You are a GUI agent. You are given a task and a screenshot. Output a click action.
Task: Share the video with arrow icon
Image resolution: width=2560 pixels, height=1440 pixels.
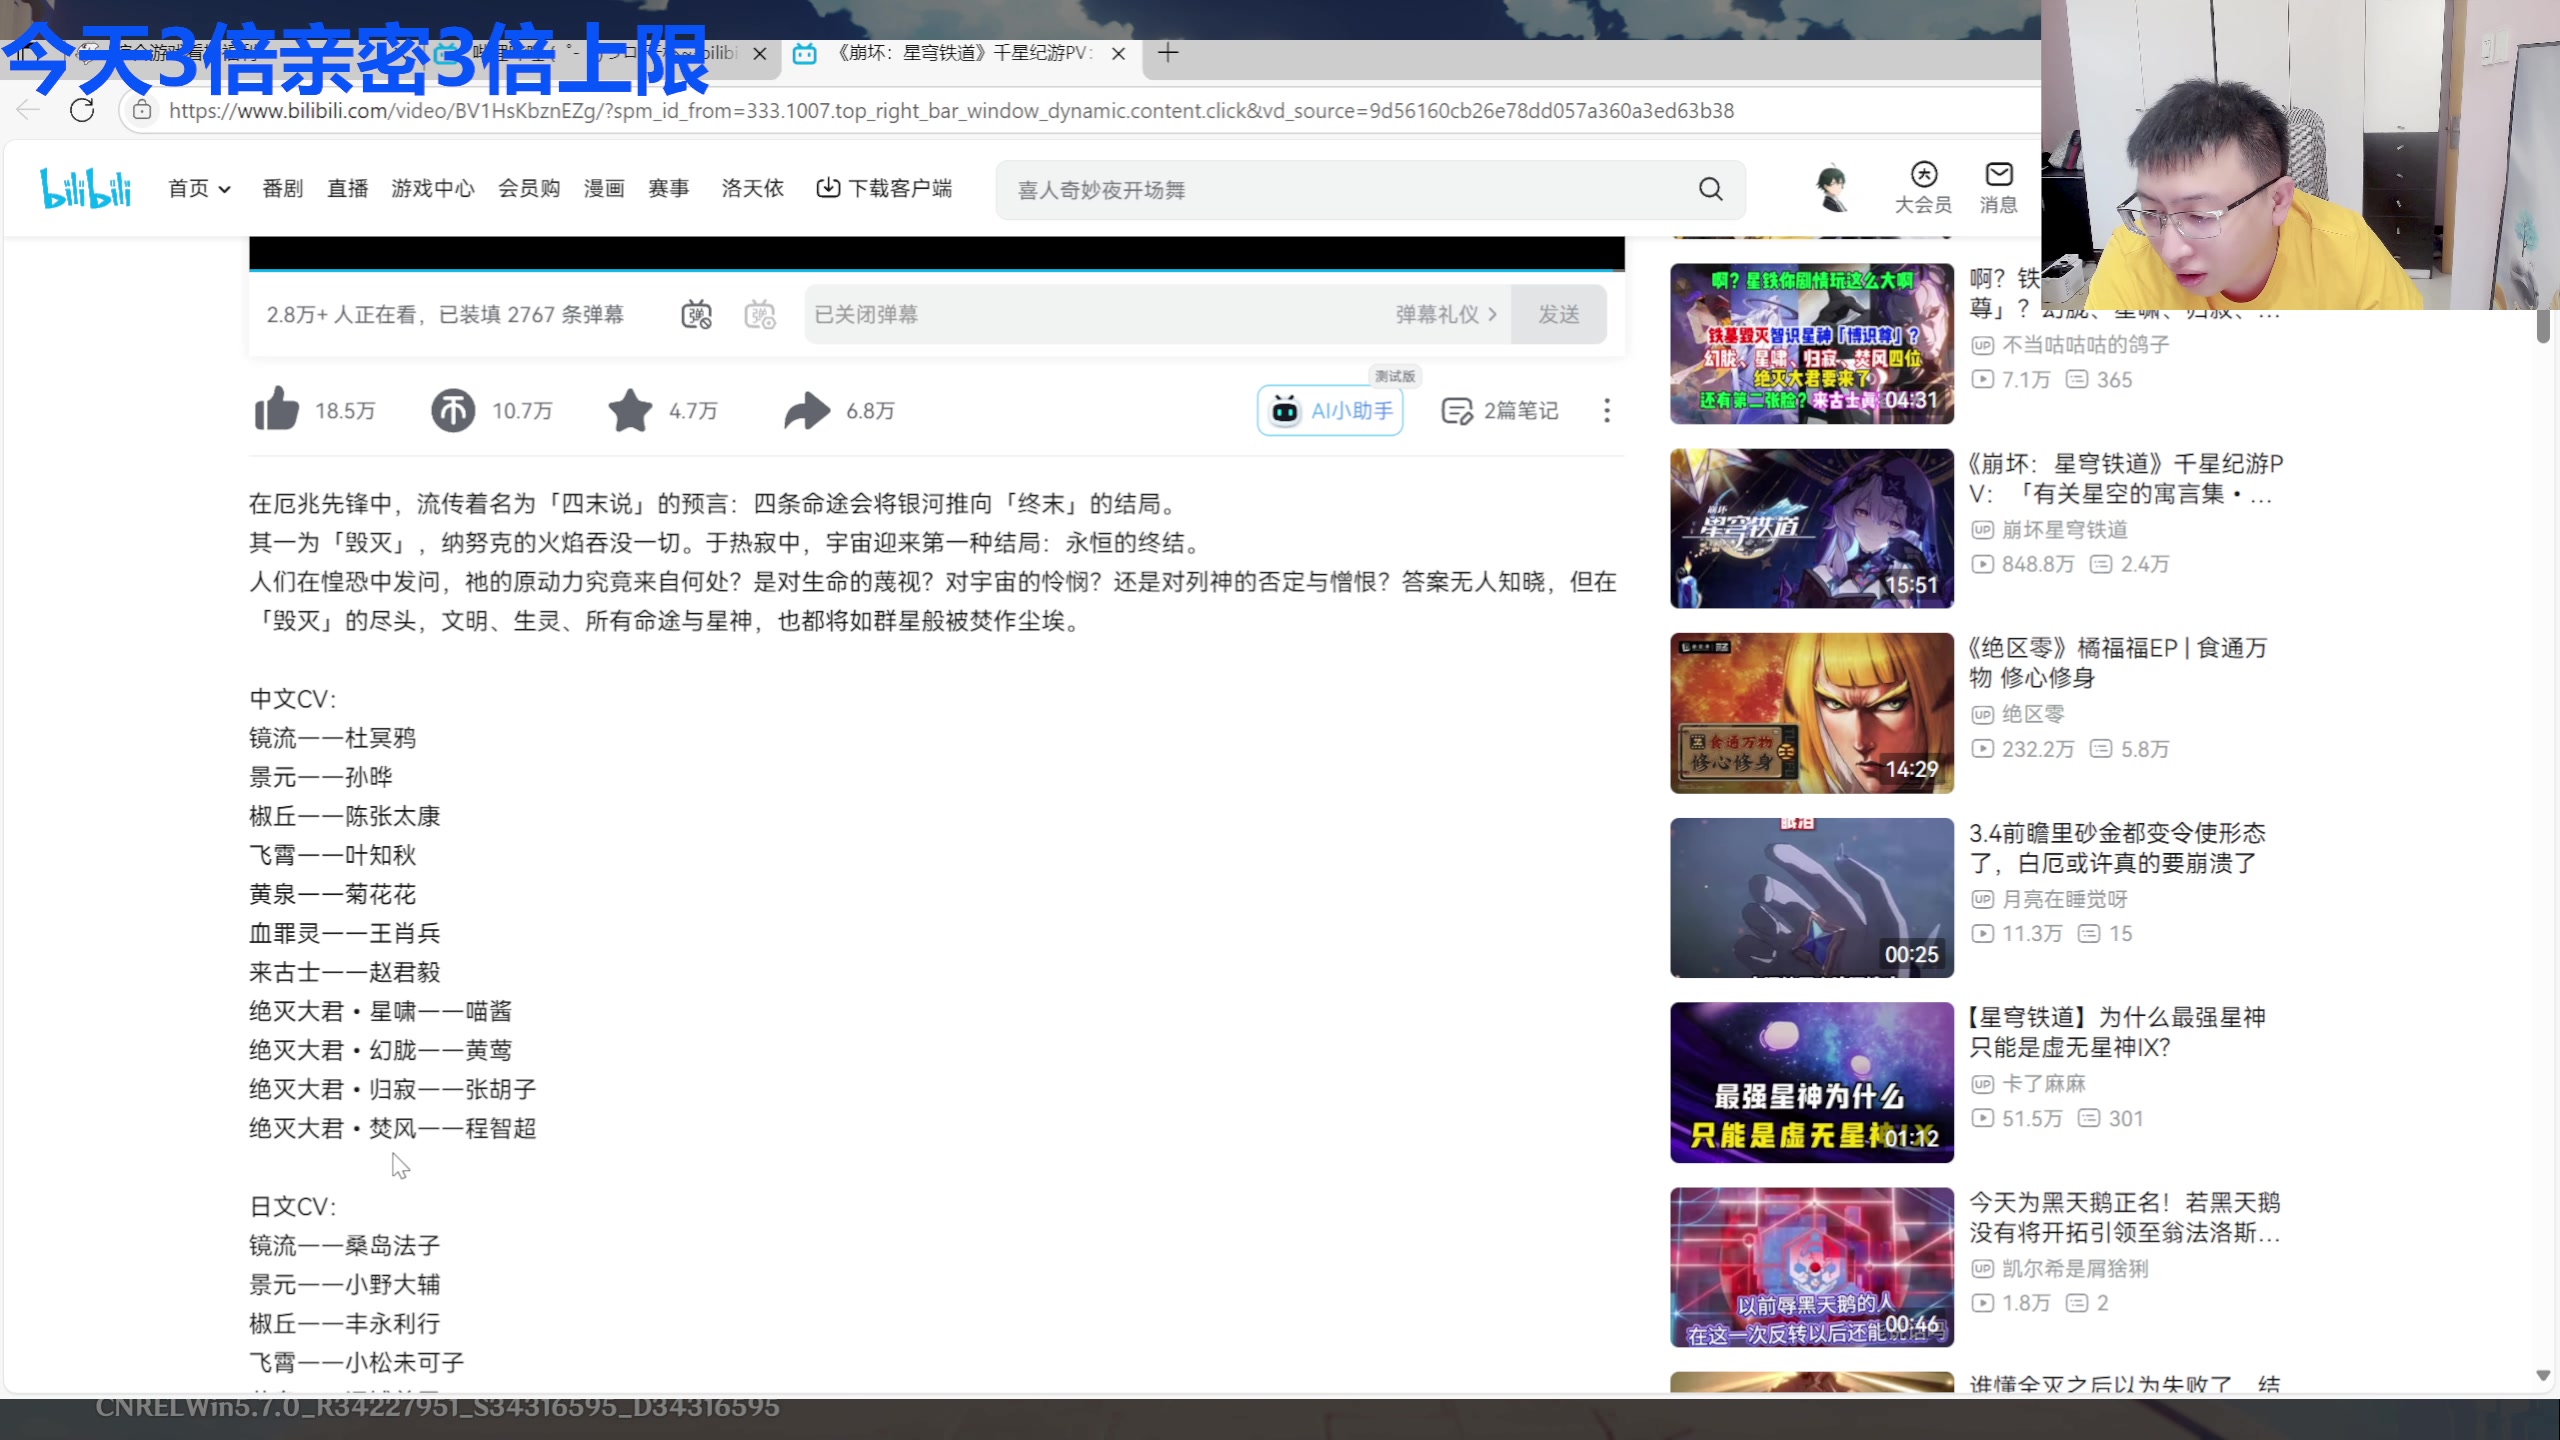point(807,410)
